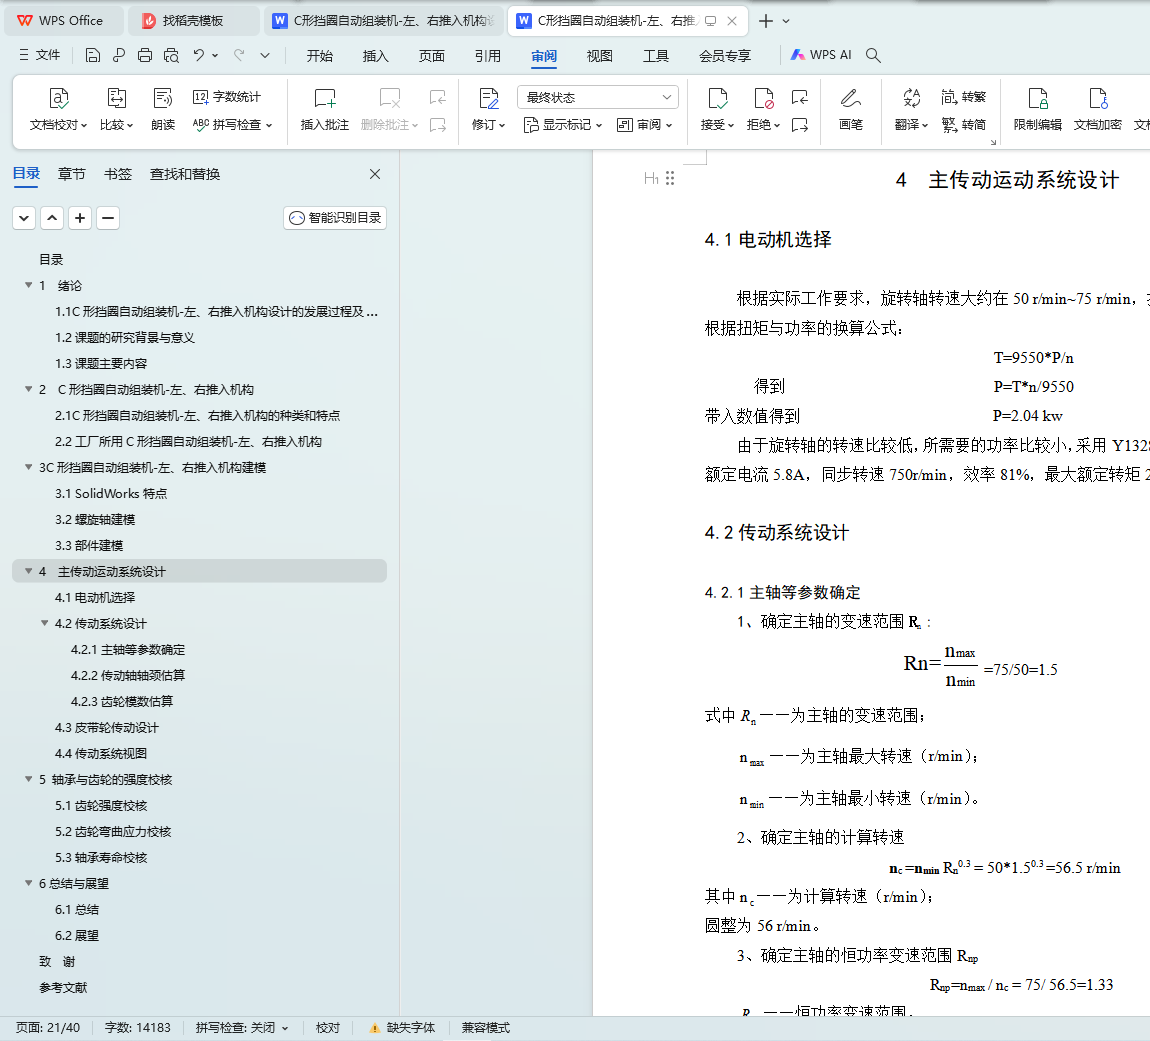
Task: Switch to the 视图 ribbon tab
Action: [599, 56]
